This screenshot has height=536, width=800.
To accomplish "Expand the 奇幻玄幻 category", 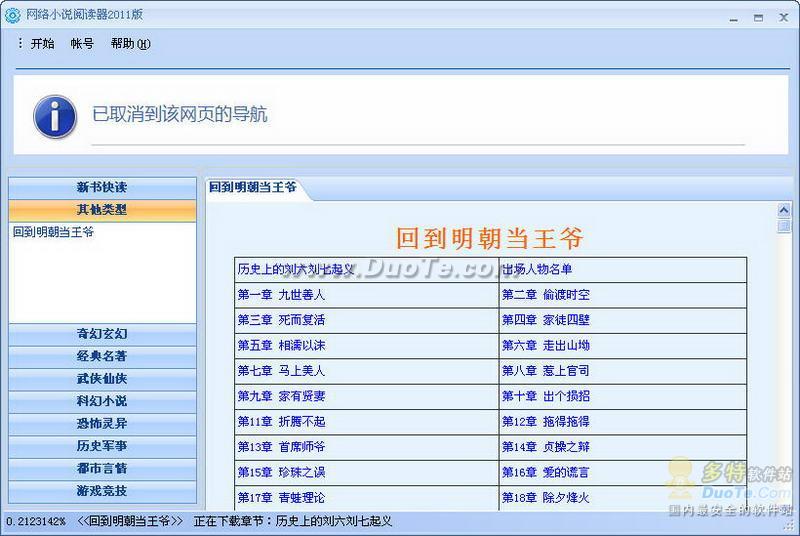I will 102,334.
